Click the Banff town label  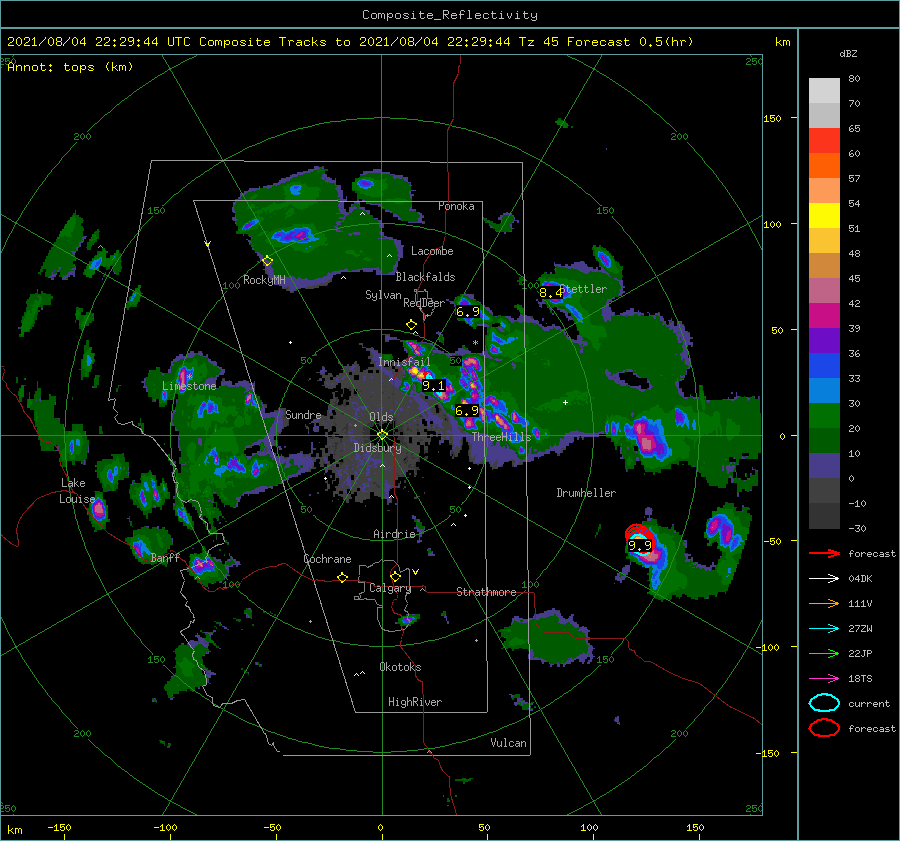[165, 558]
